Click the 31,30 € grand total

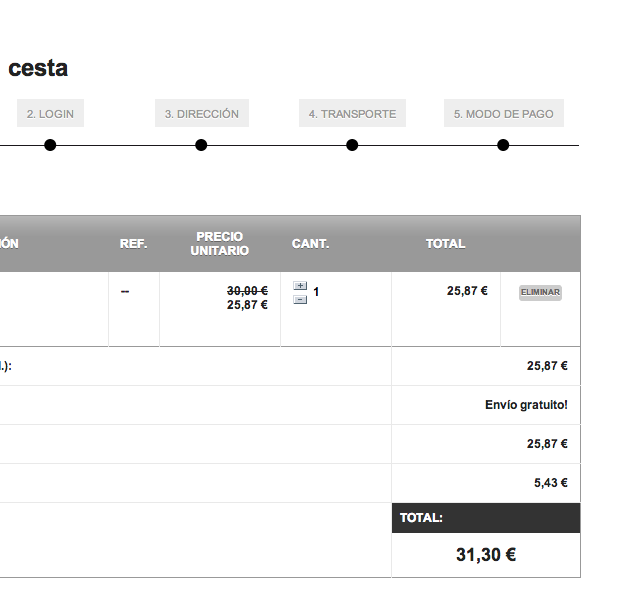click(486, 555)
